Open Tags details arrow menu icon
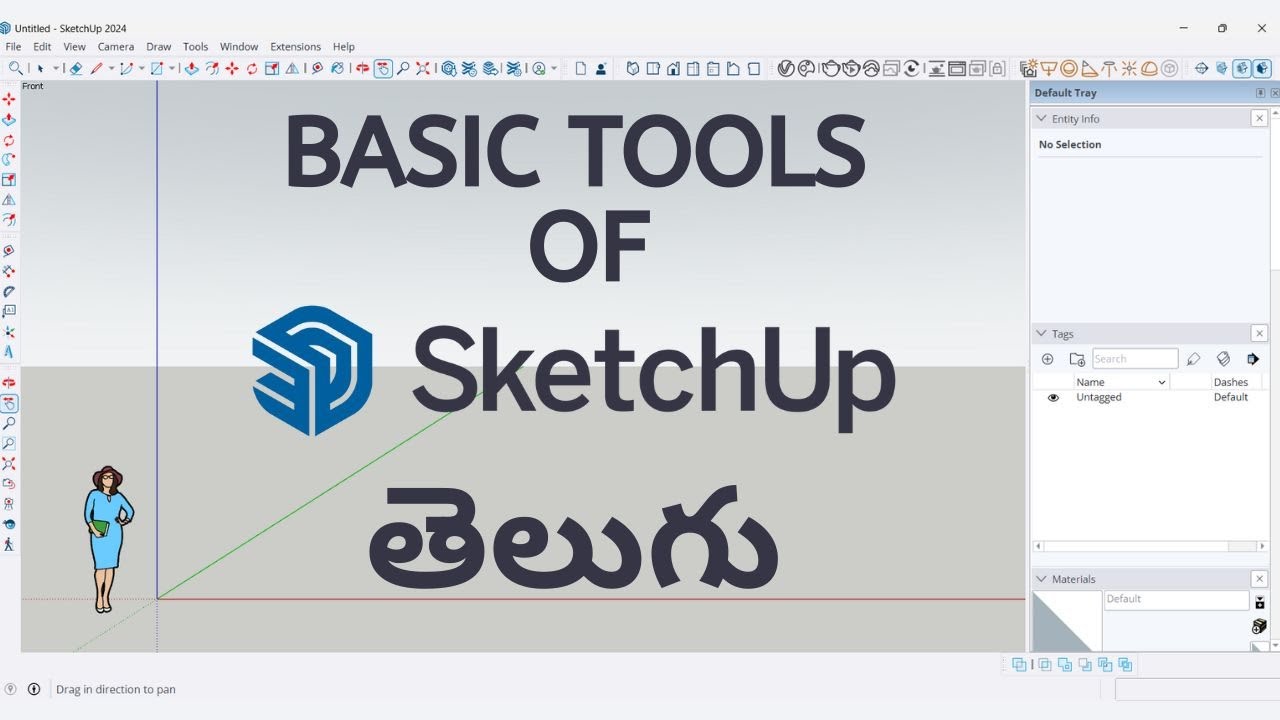This screenshot has height=720, width=1280. (x=1253, y=359)
